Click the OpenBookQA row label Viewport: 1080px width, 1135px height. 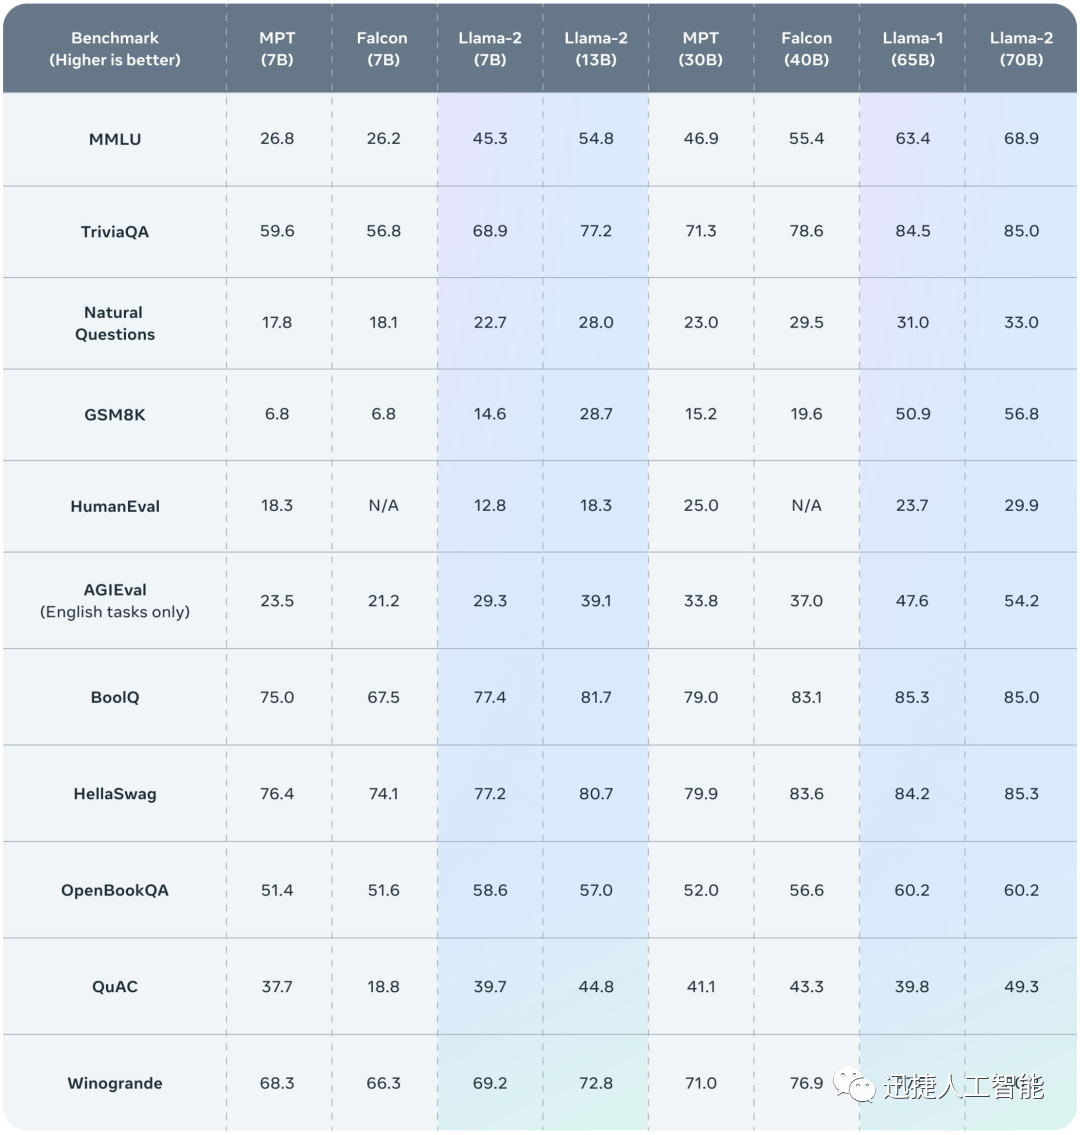115,890
